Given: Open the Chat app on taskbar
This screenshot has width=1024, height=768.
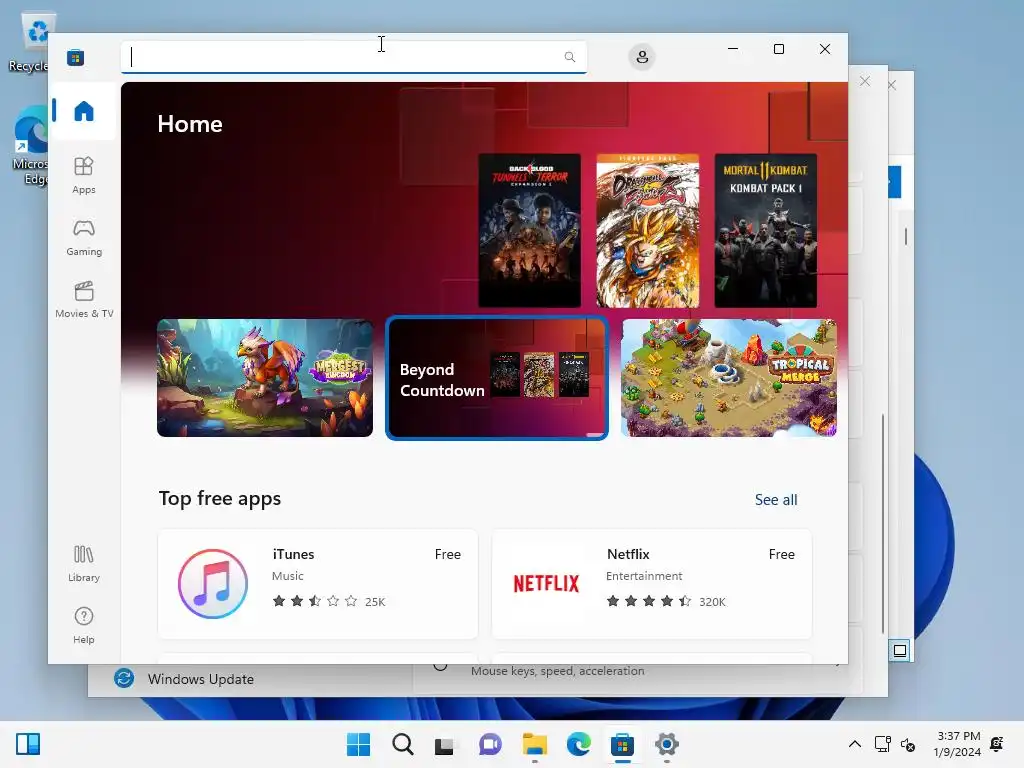Looking at the screenshot, I should 490,744.
